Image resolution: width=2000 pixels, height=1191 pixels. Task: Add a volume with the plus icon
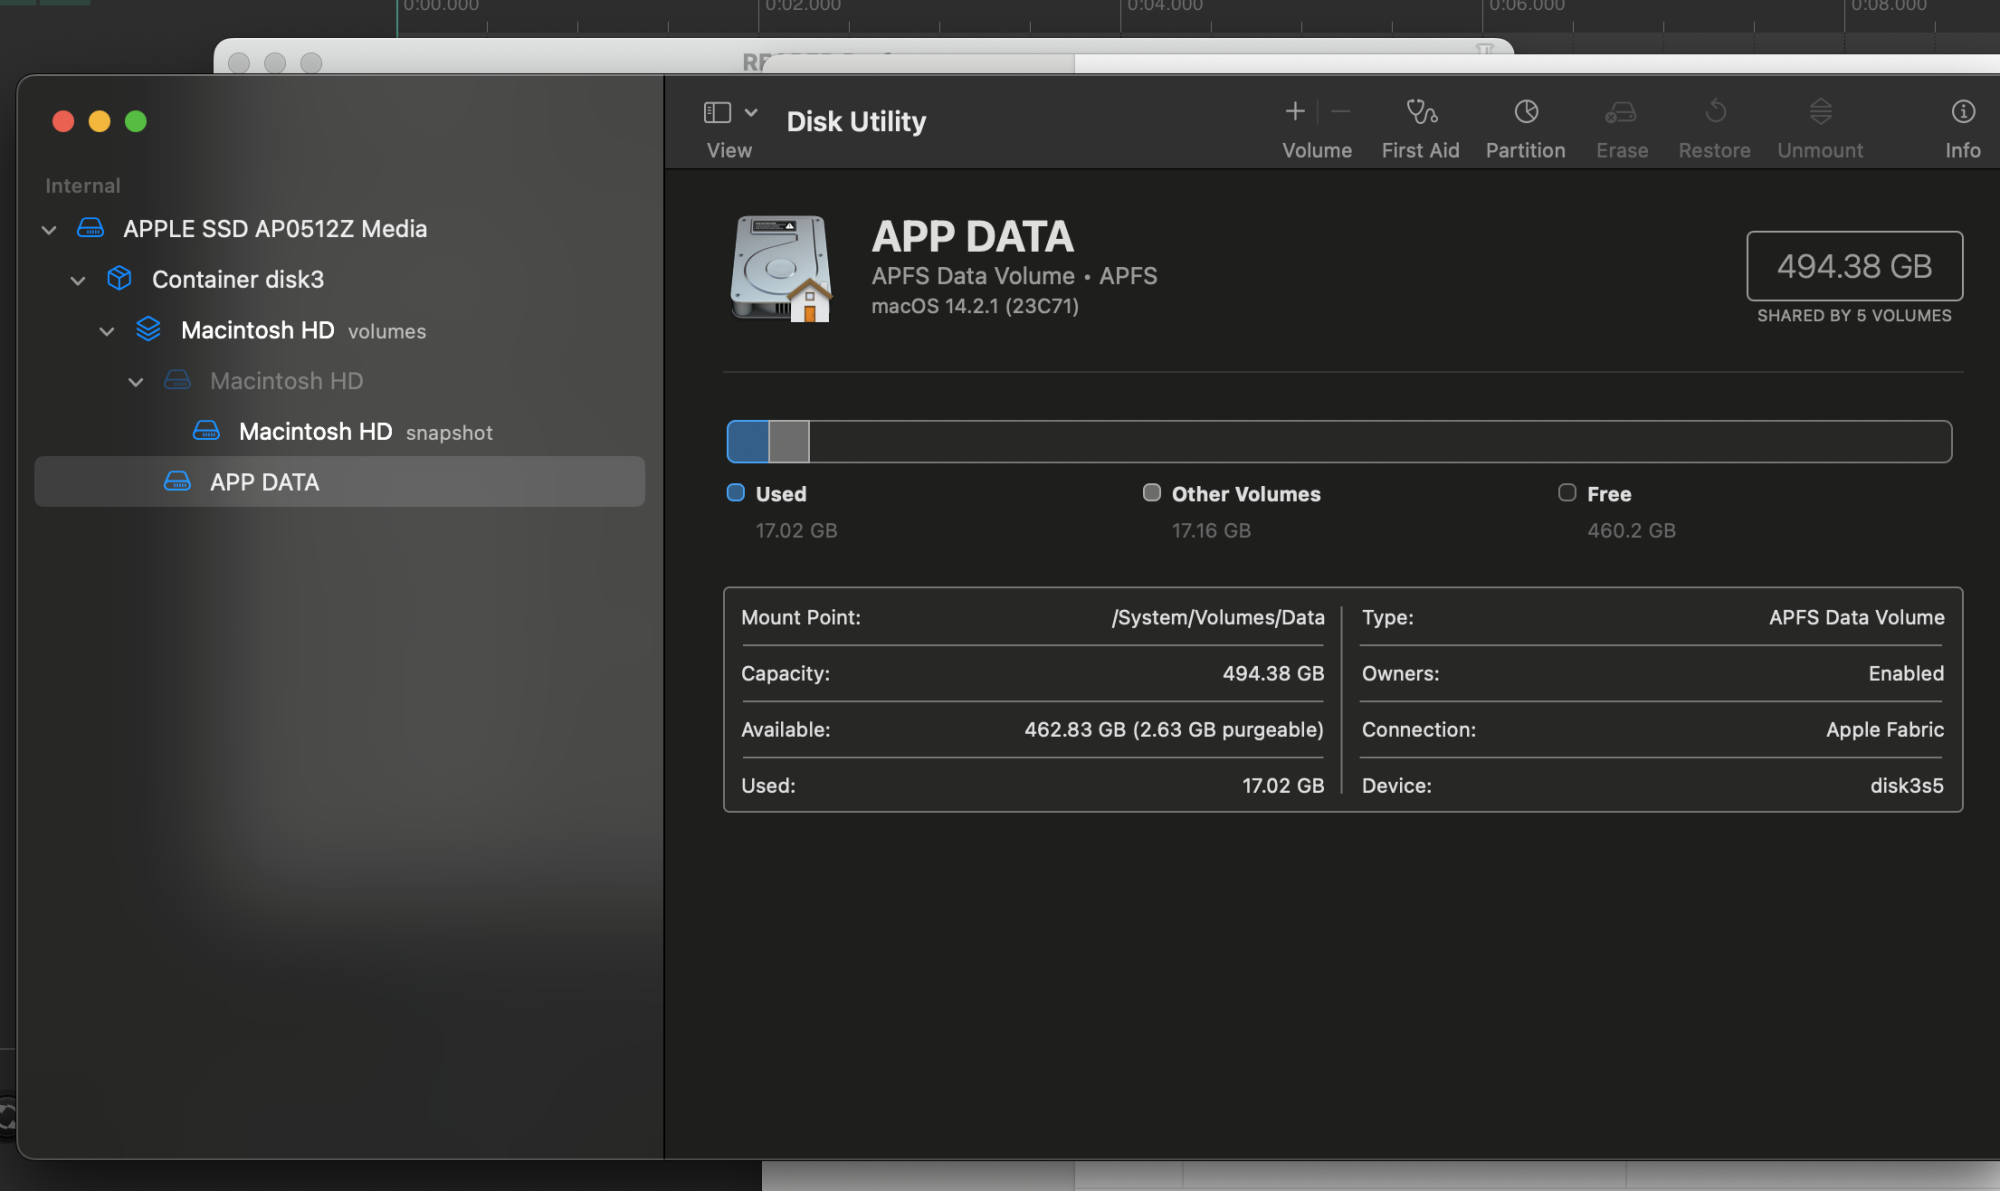pos(1295,111)
